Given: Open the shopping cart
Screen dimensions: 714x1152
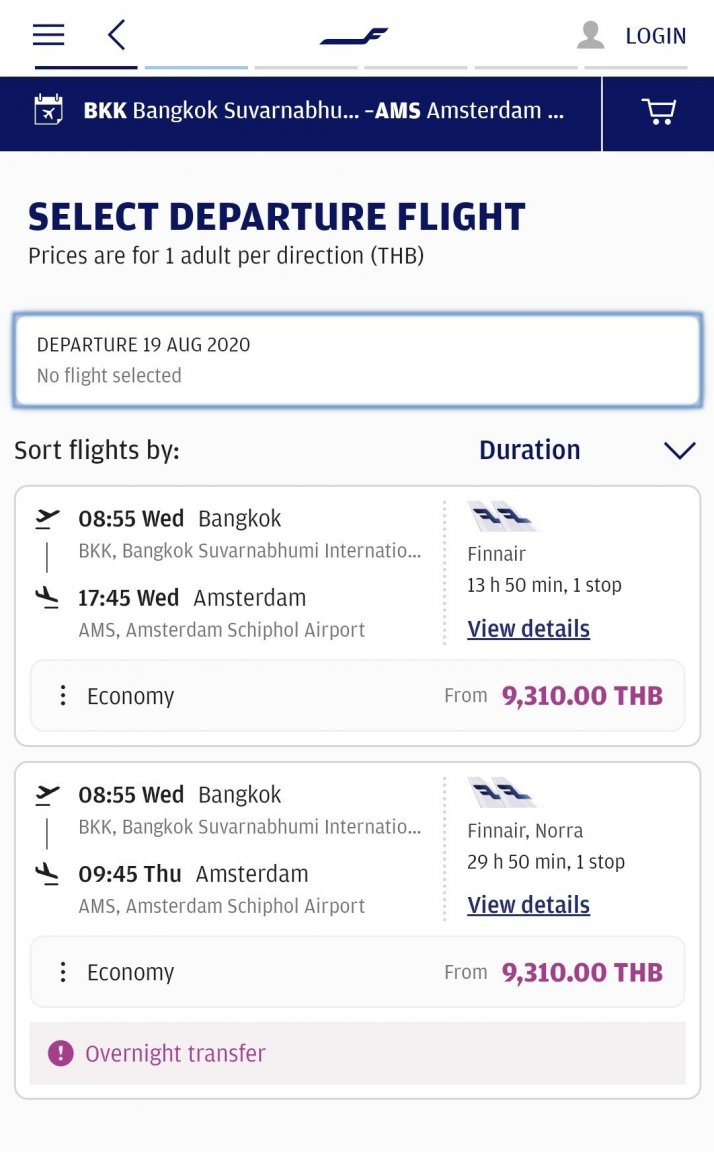Looking at the screenshot, I should (x=658, y=111).
